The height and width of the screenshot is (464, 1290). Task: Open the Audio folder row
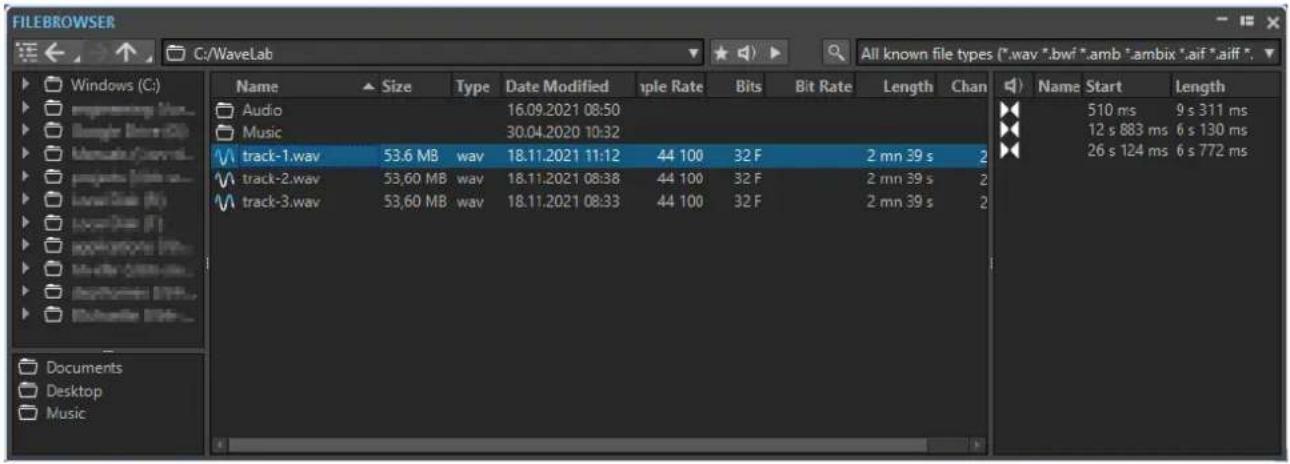[600, 110]
